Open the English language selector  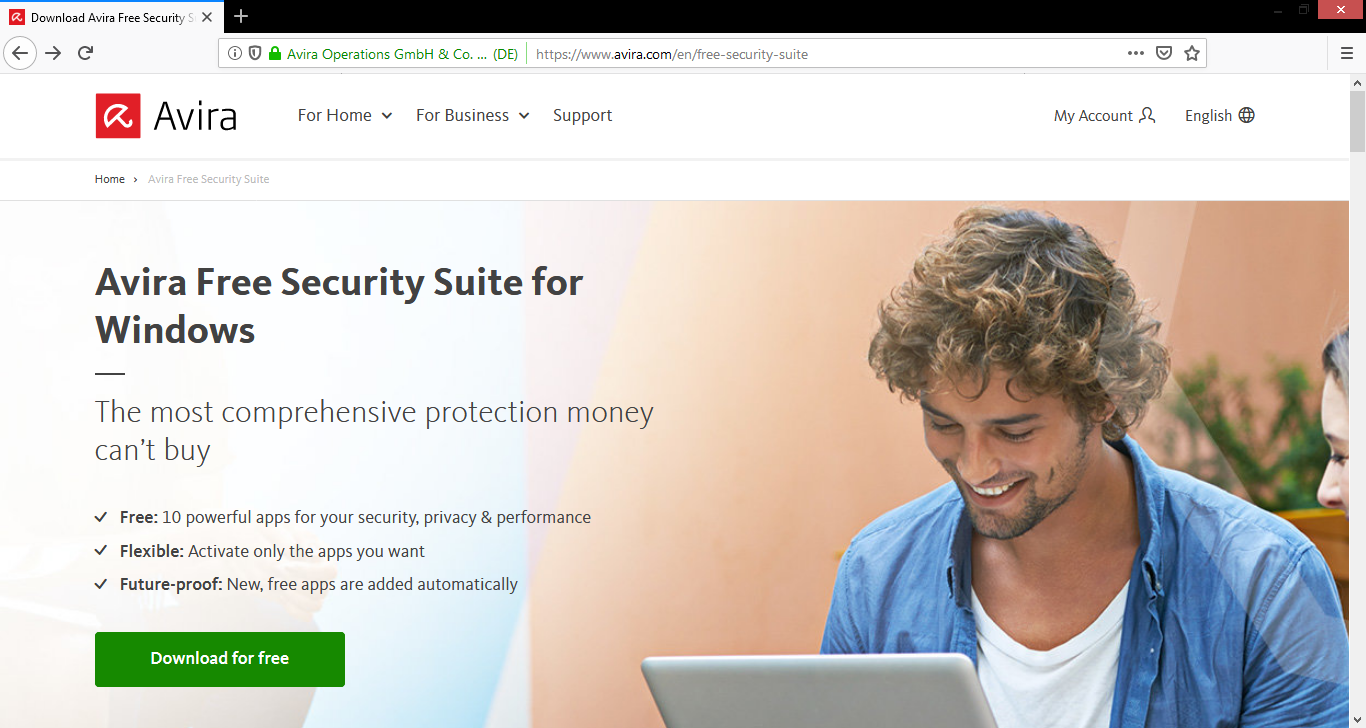[x=1220, y=116]
